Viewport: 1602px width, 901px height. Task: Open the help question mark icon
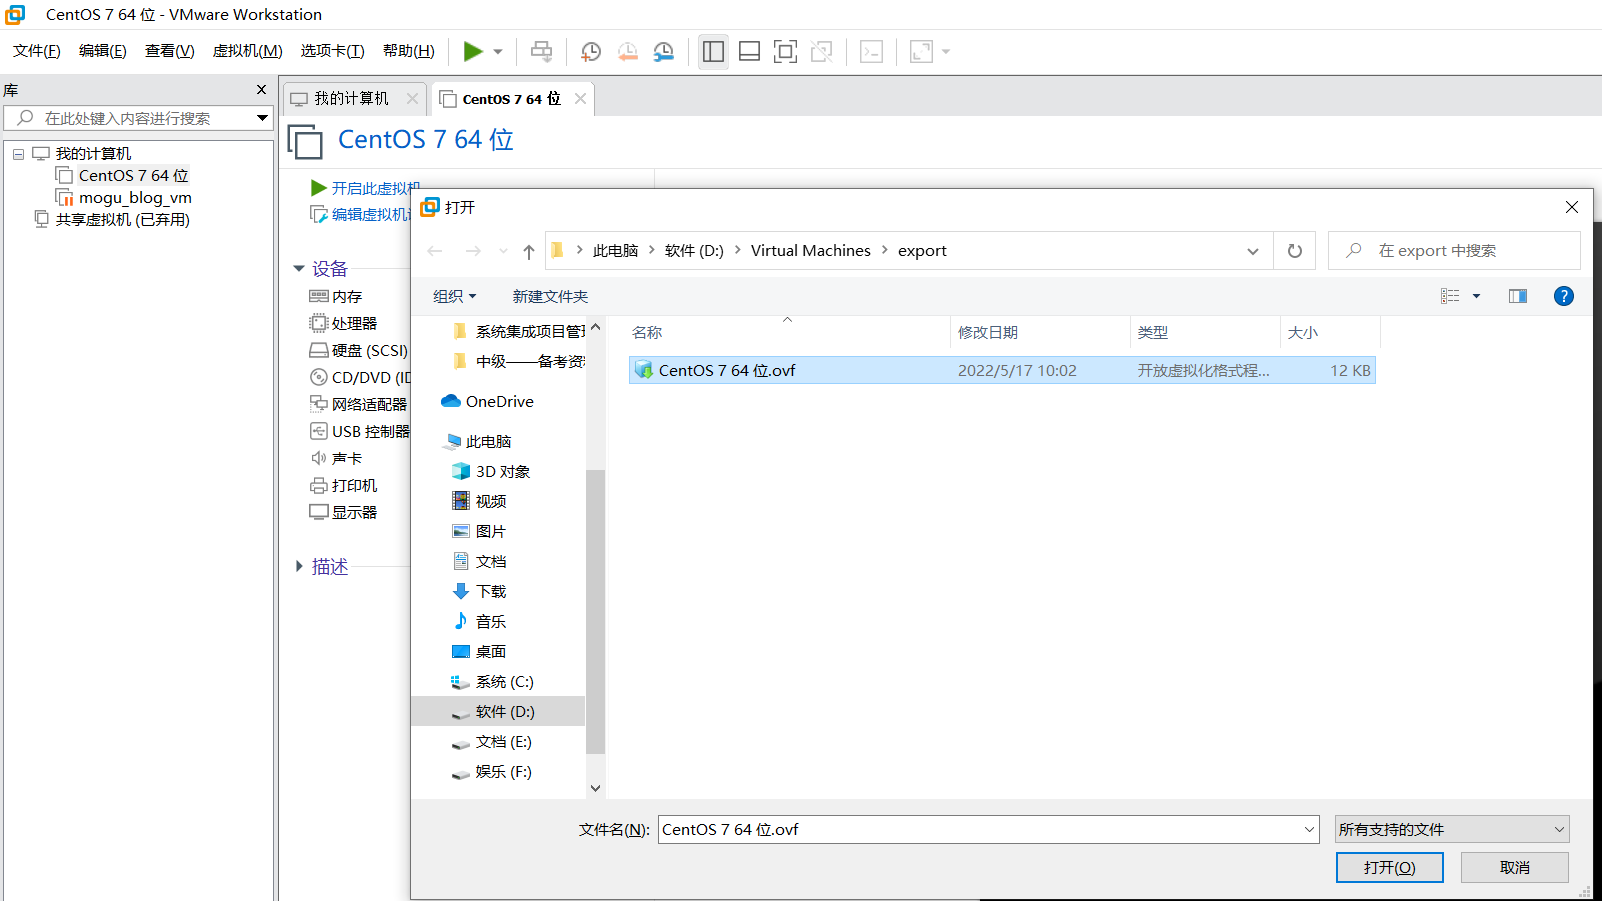(x=1563, y=296)
